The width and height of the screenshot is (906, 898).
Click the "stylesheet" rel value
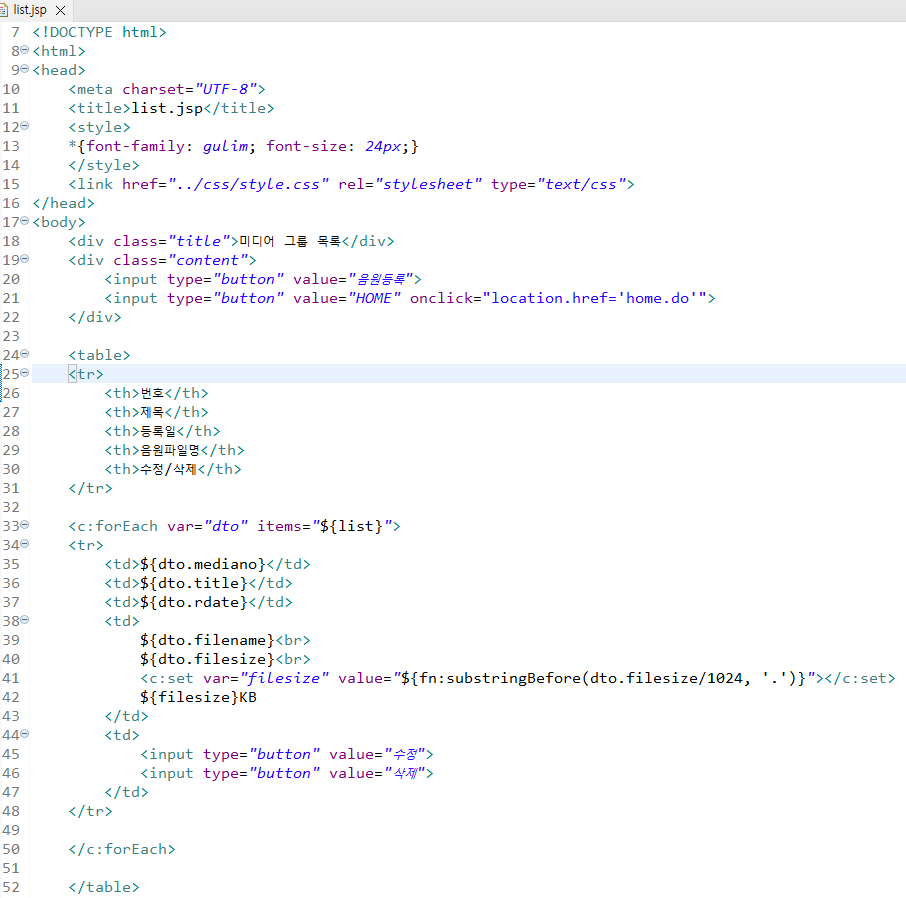[428, 184]
